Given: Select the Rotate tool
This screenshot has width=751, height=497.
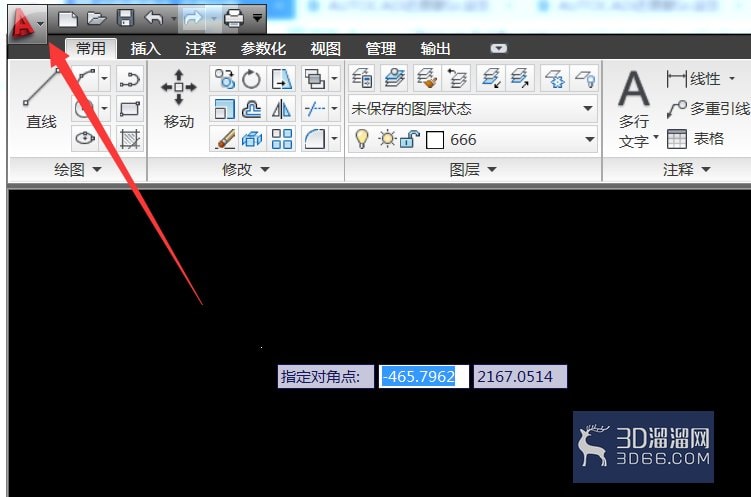Looking at the screenshot, I should [x=251, y=79].
